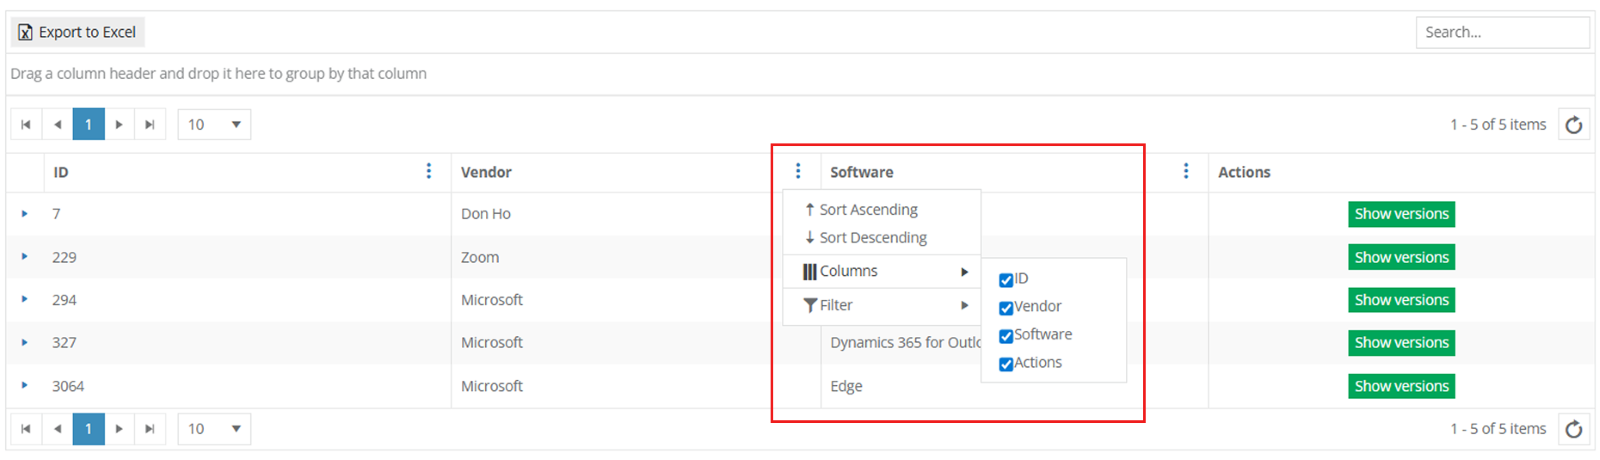Click Export to Excel button
This screenshot has height=460, width=1600.
78,32
